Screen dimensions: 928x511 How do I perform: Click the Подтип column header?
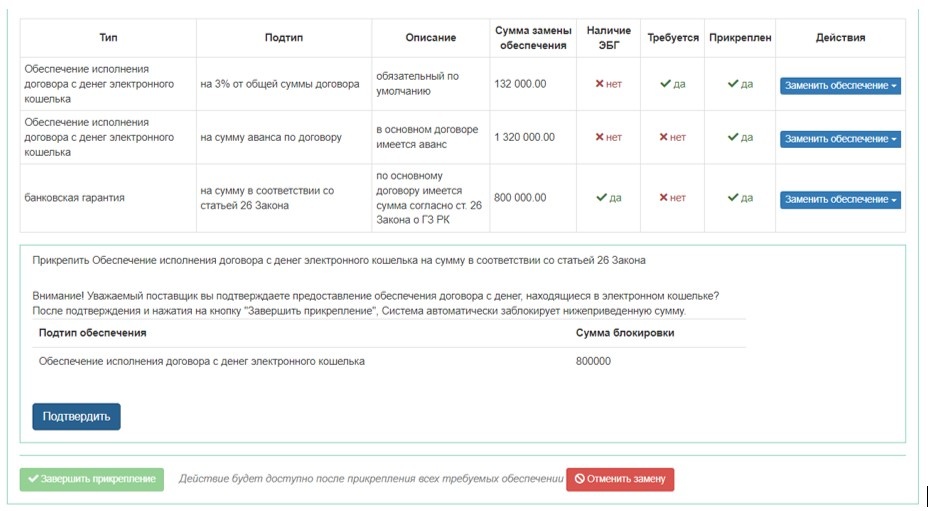tap(283, 38)
